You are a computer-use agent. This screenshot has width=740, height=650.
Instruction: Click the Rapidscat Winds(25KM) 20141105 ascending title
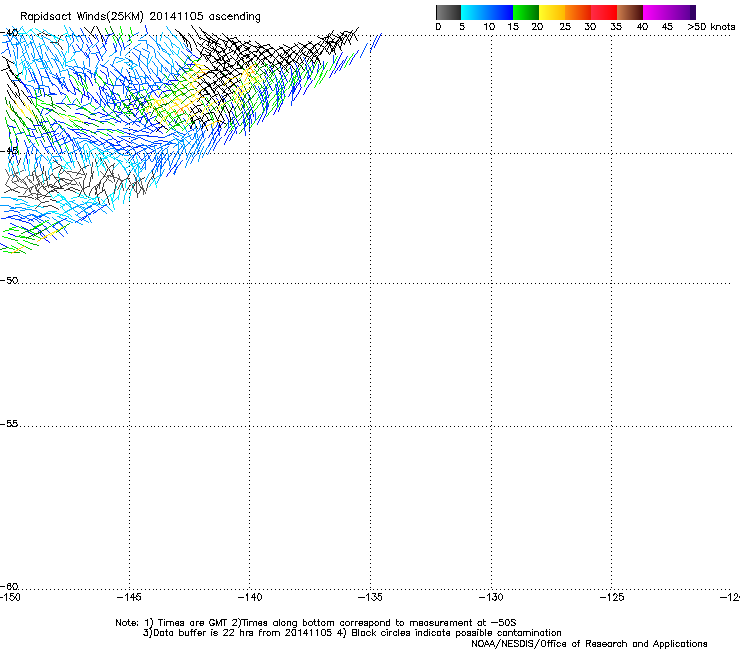[140, 16]
